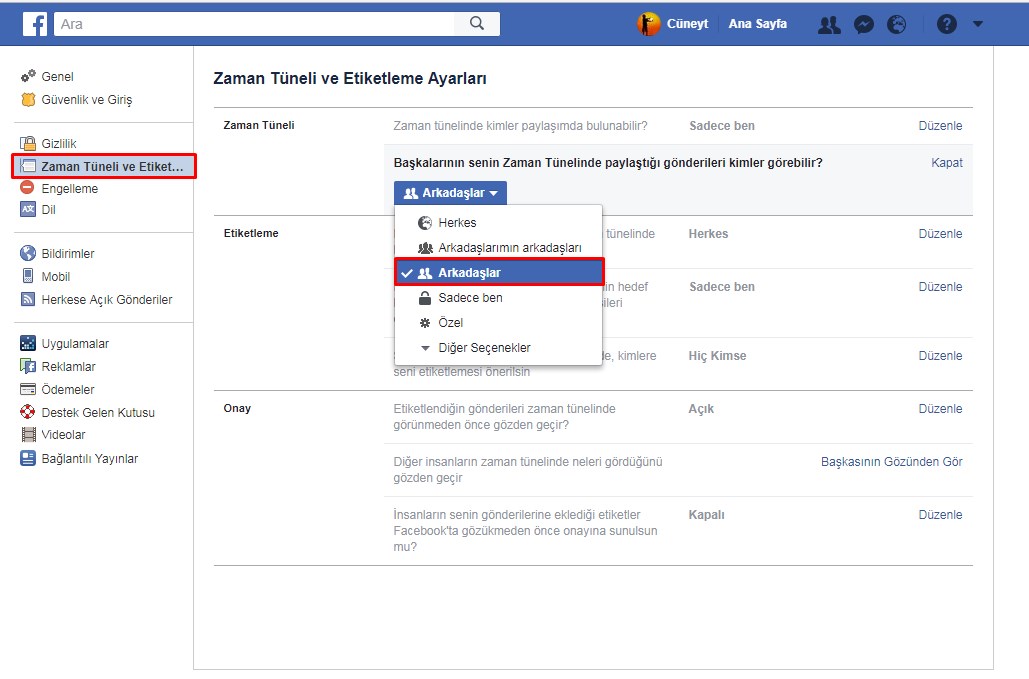Click Kapat to close the section

pyautogui.click(x=946, y=163)
